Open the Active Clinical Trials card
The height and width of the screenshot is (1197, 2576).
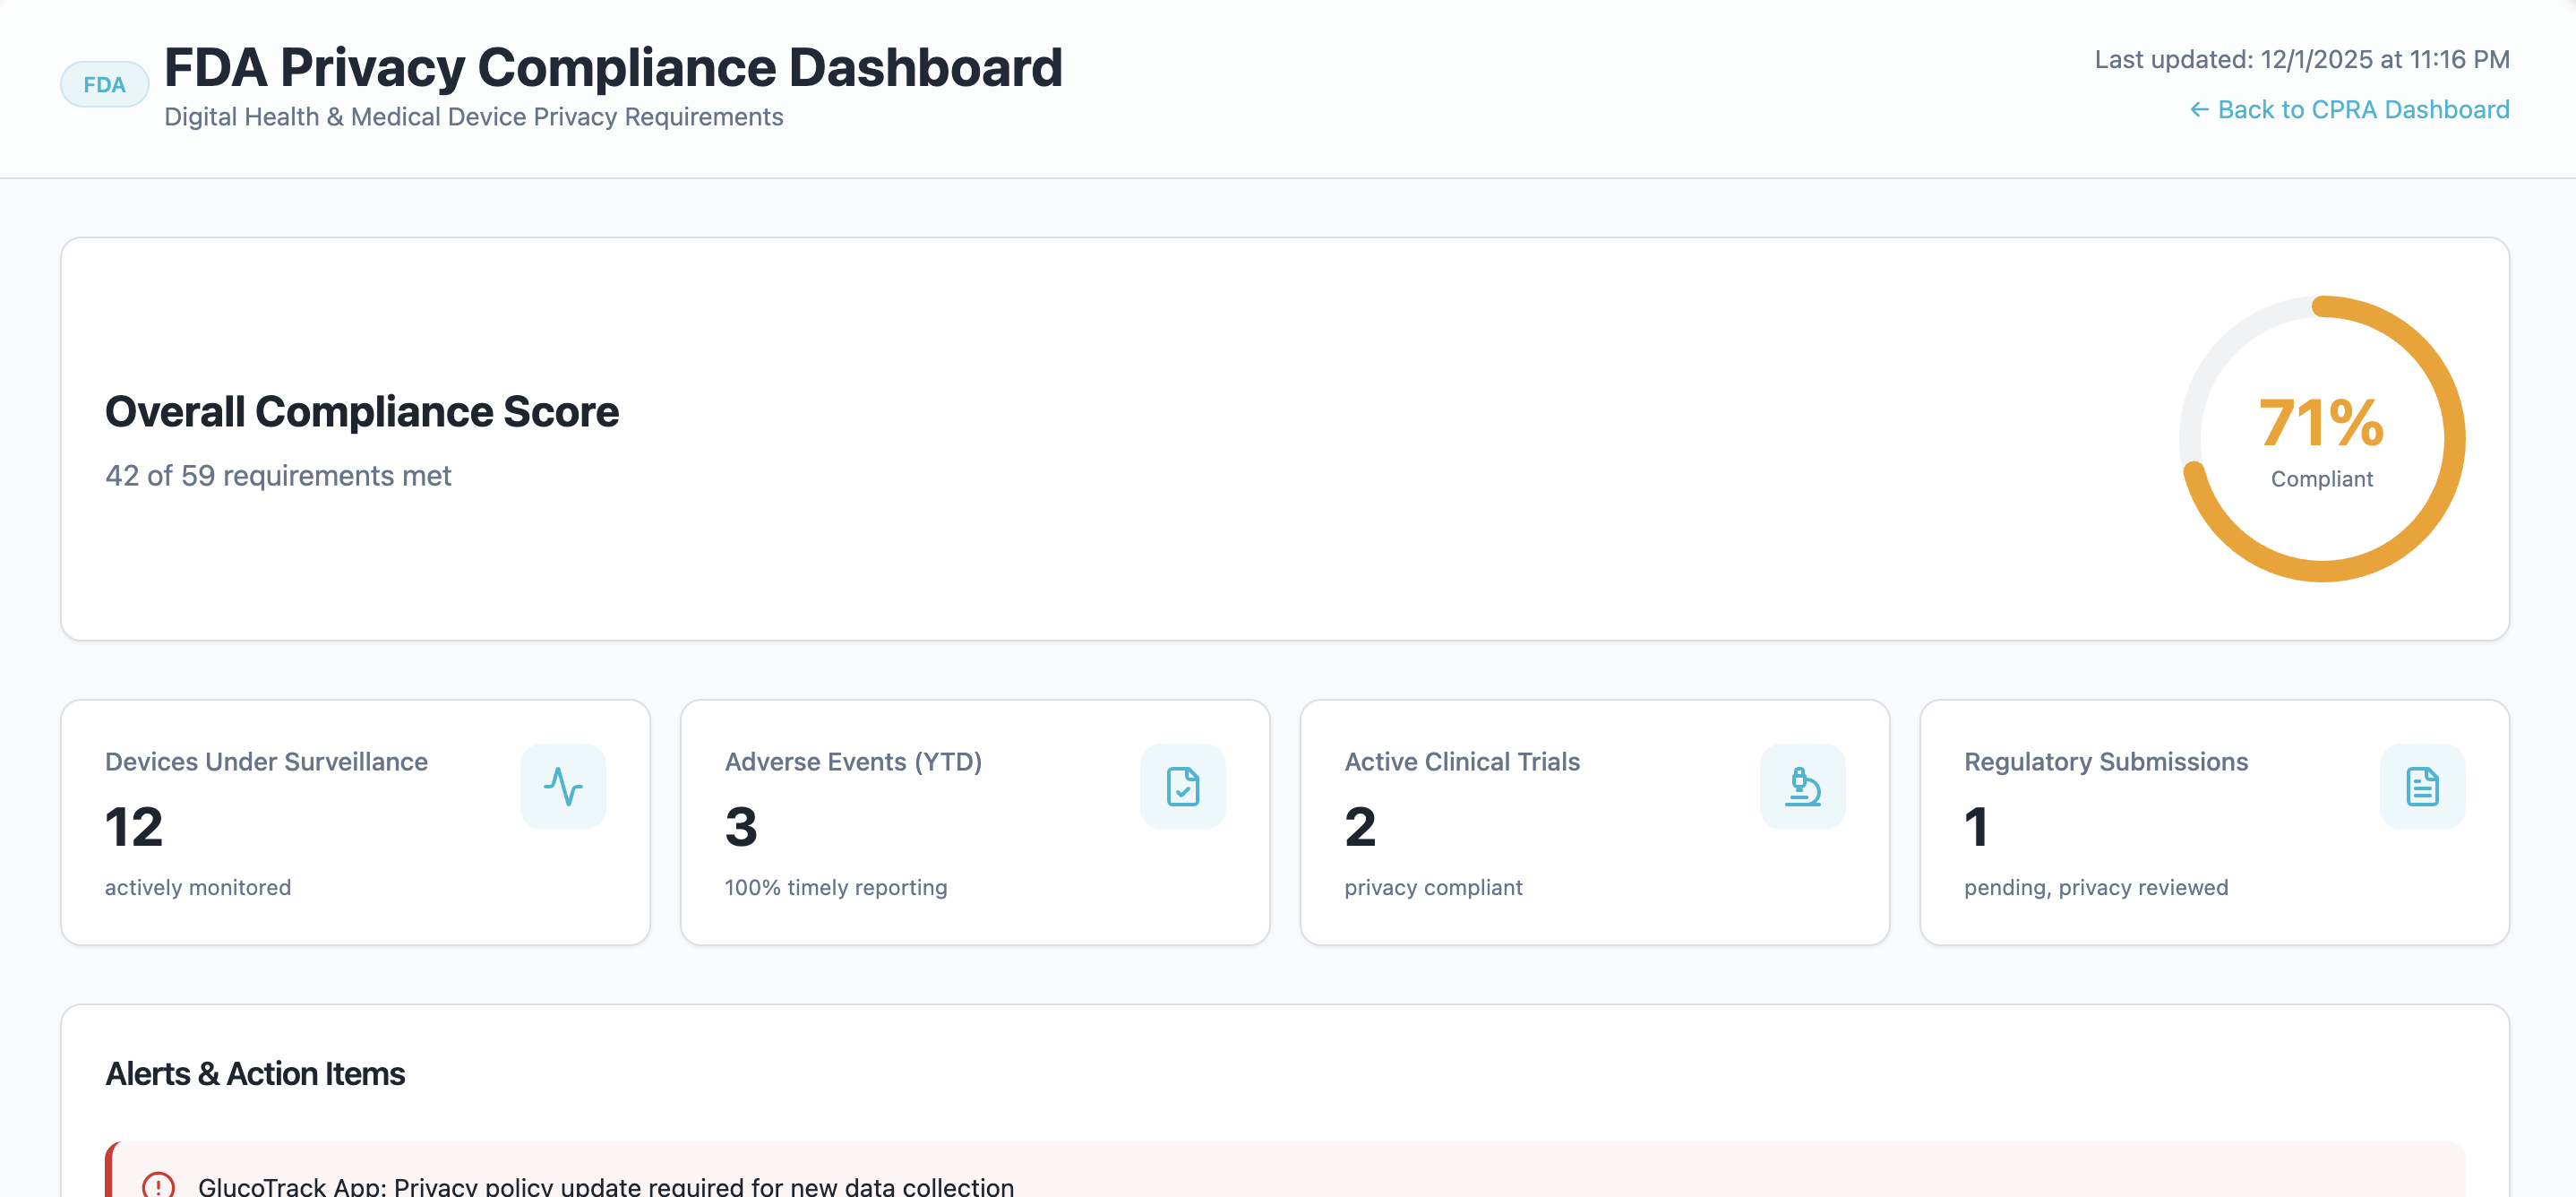point(1594,822)
